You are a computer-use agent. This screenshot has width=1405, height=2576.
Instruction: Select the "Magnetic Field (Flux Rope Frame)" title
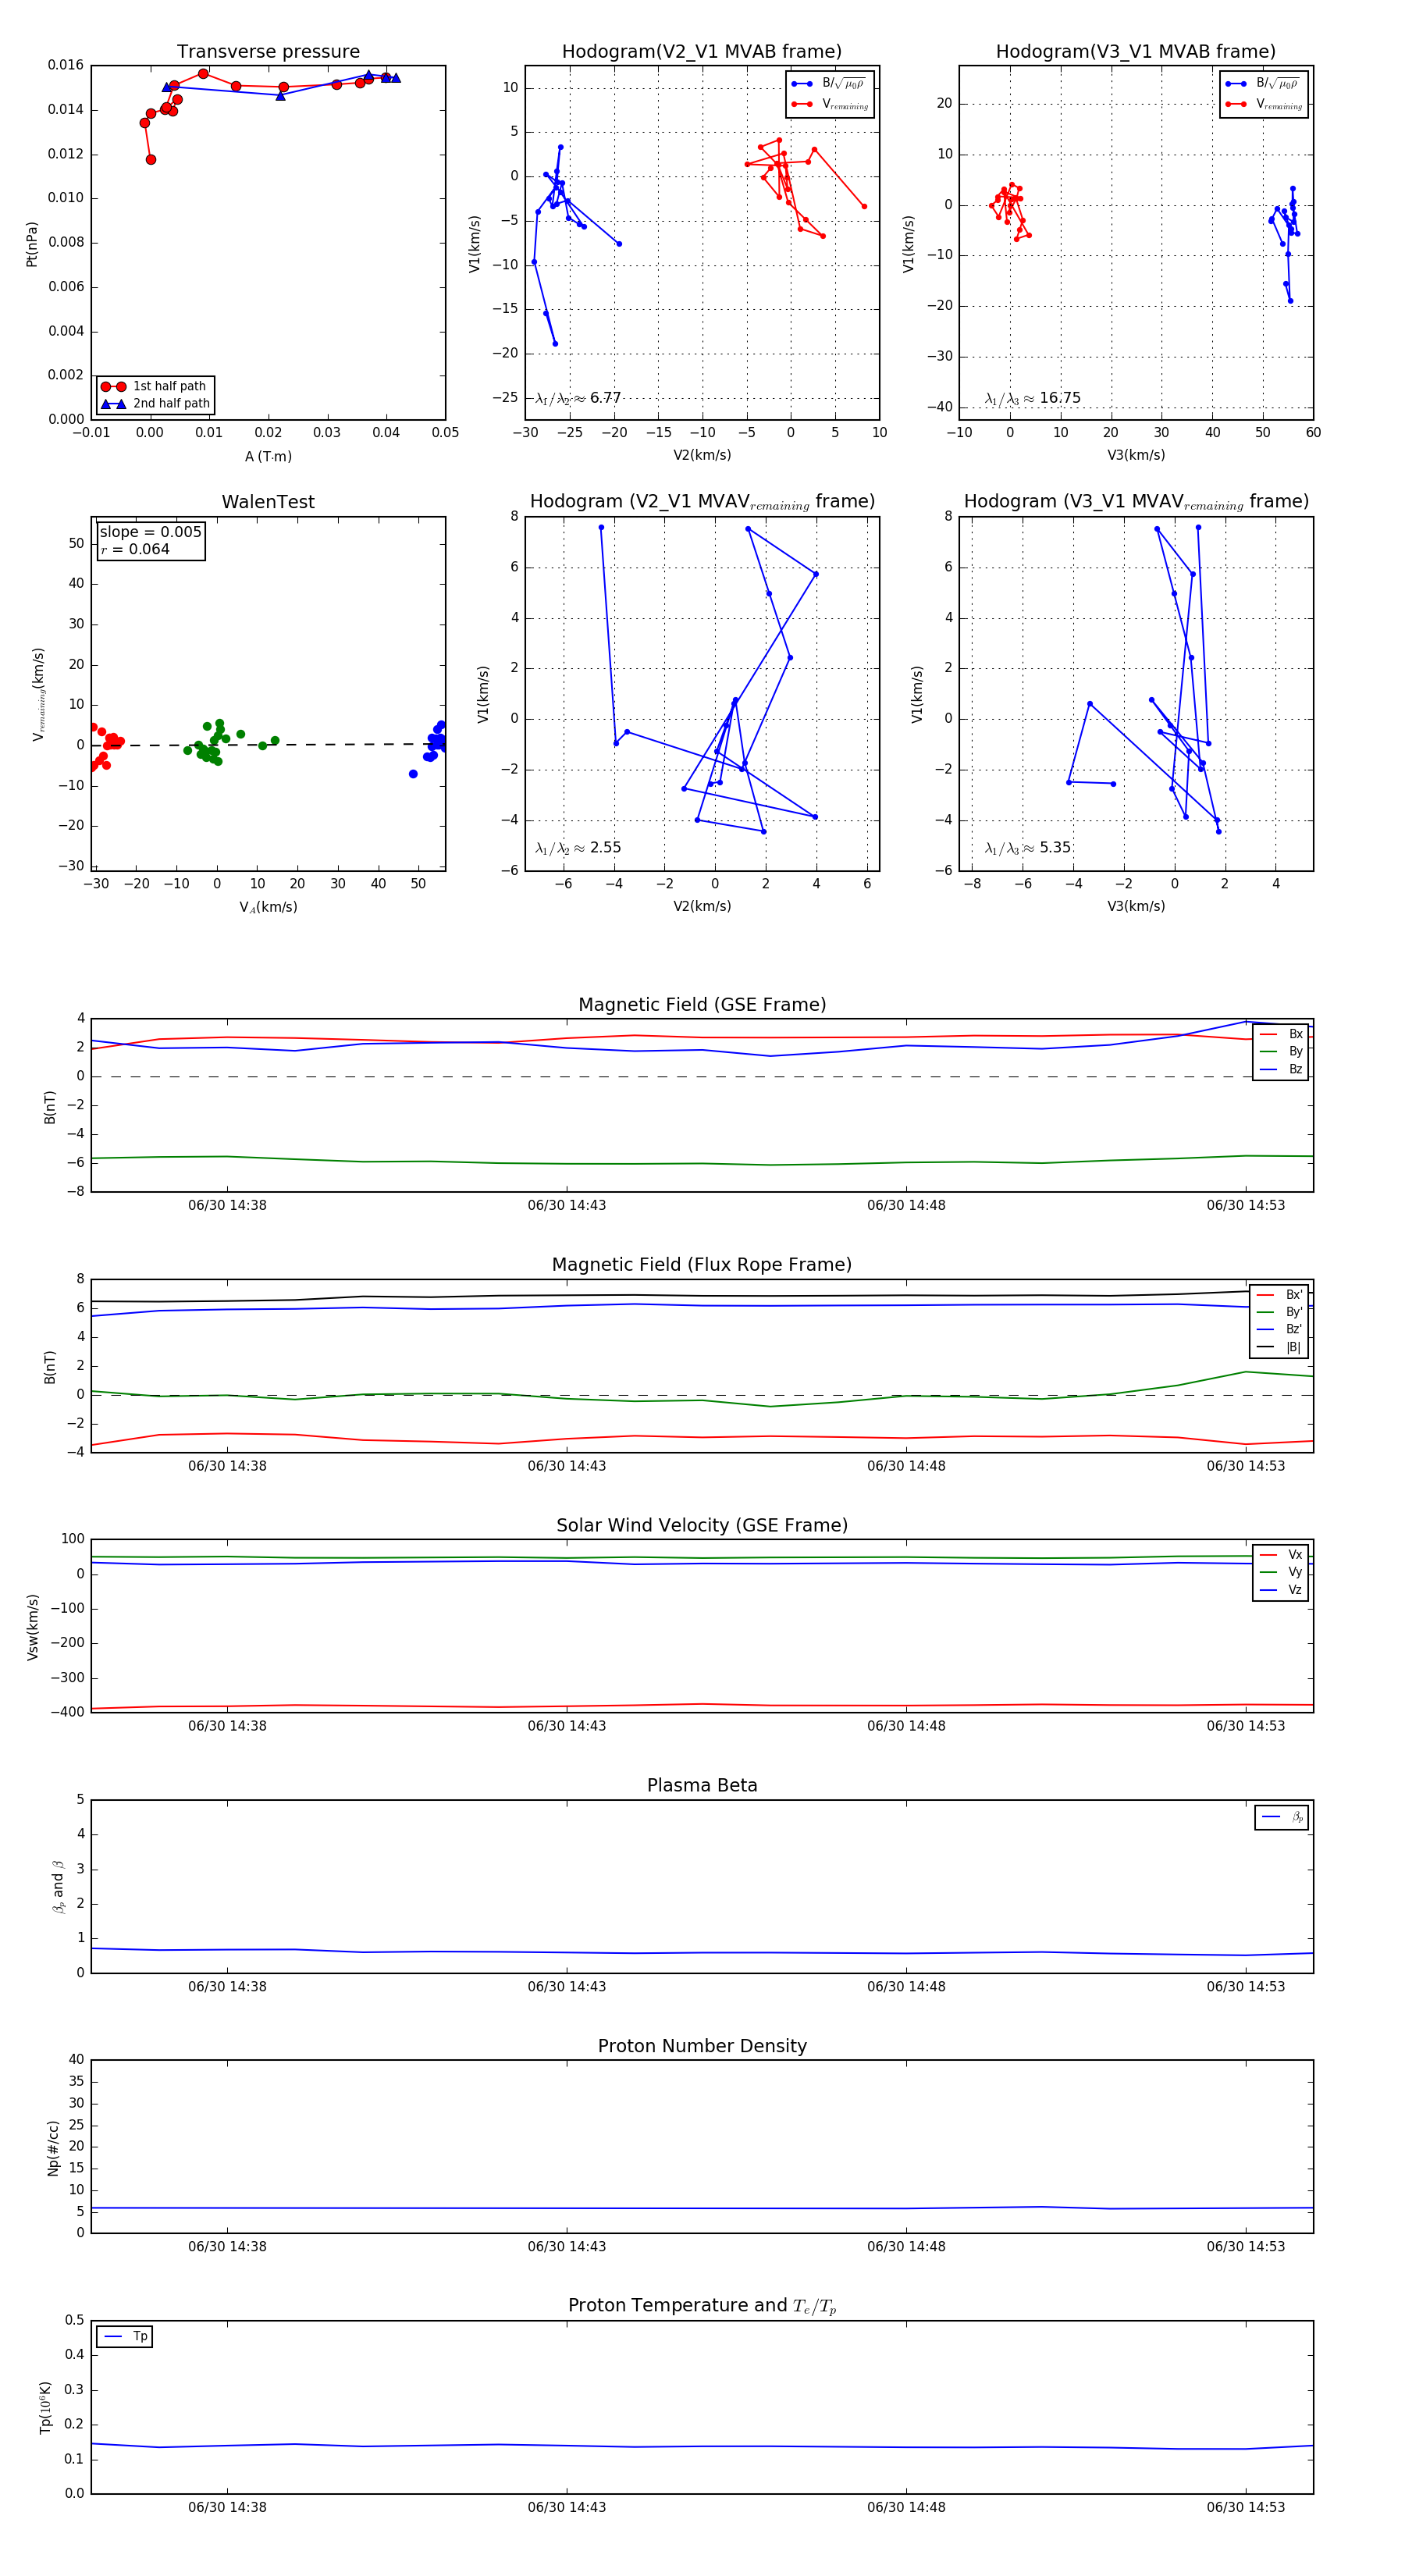click(x=702, y=1265)
